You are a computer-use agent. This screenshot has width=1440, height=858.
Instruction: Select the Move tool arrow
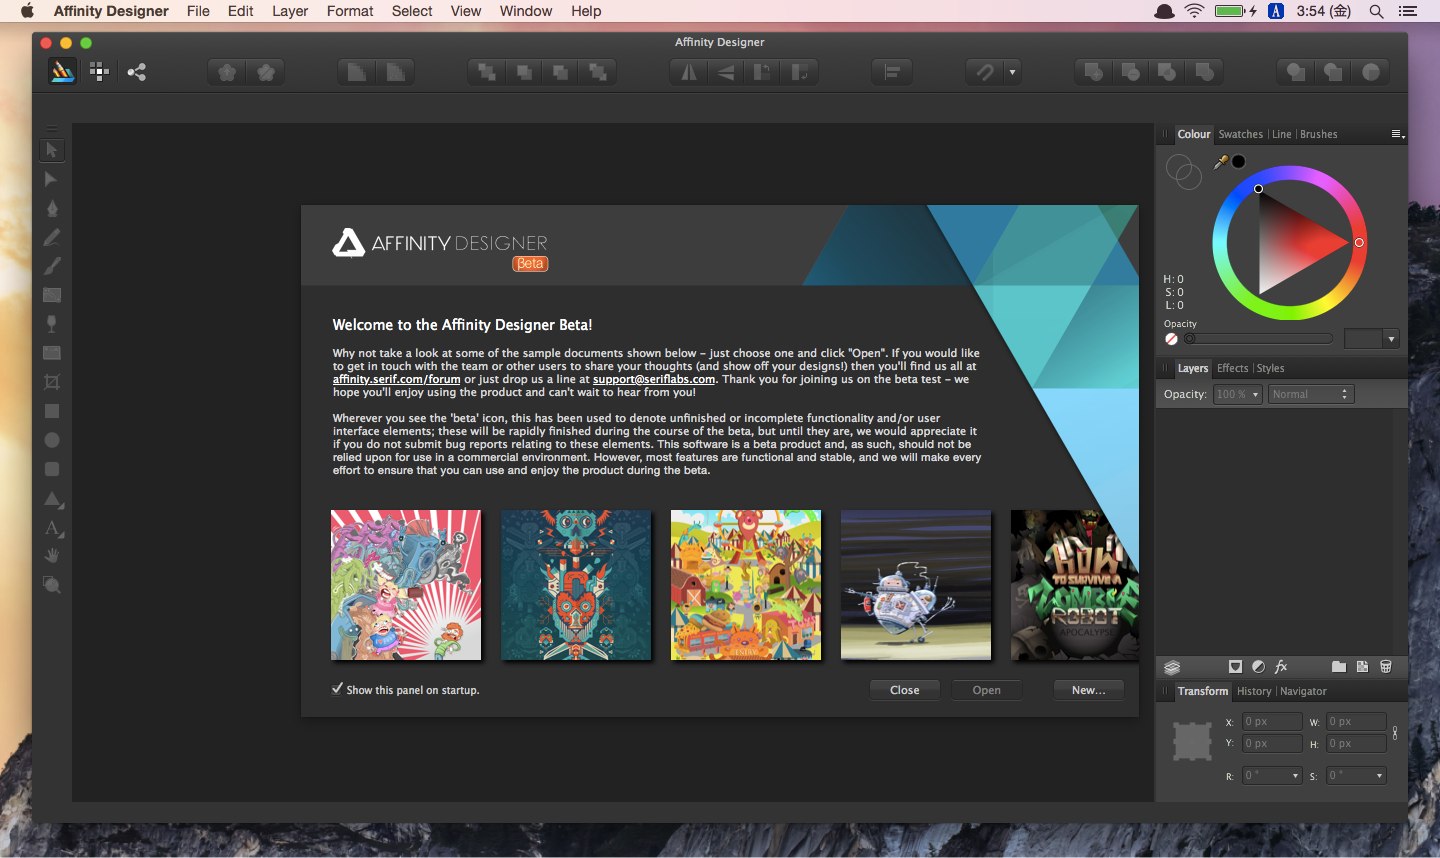[x=52, y=150]
